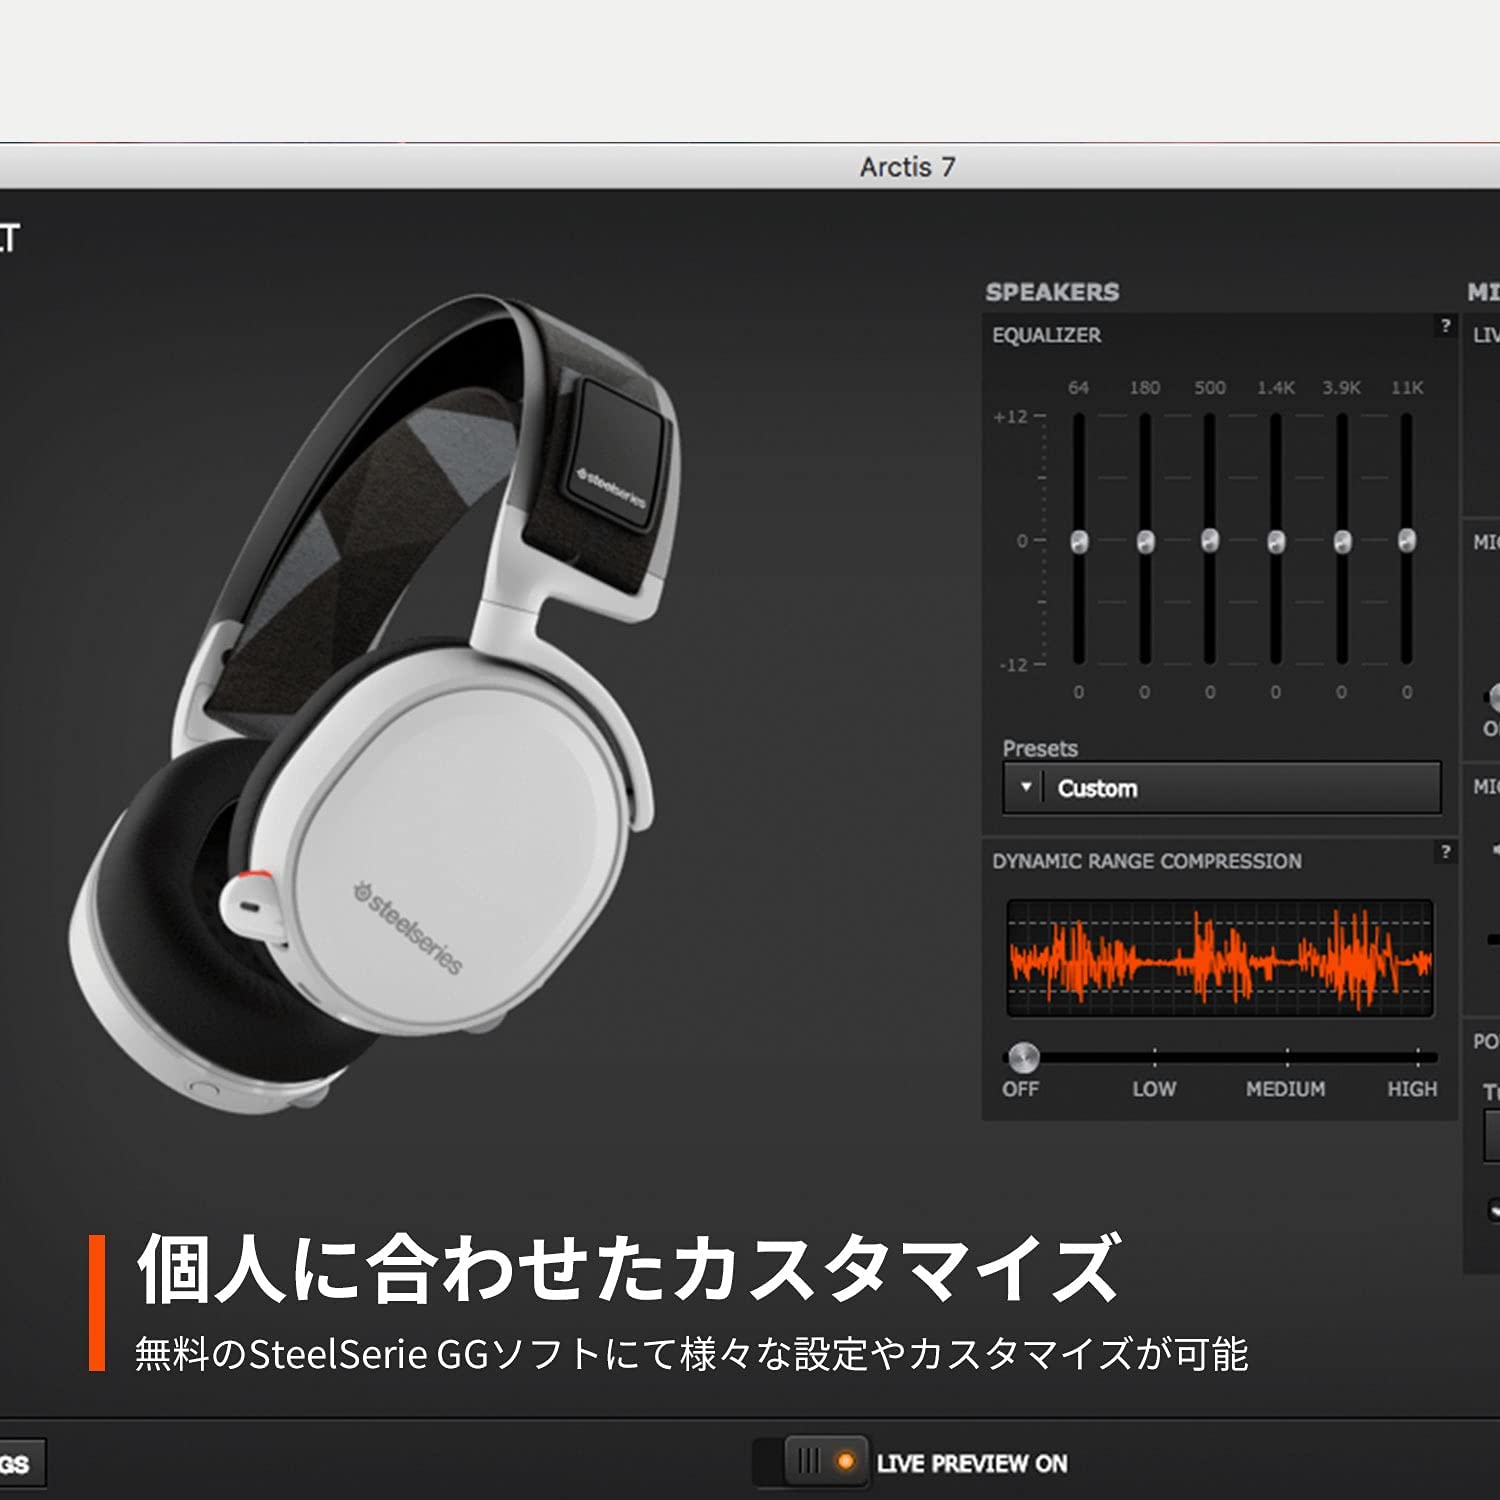The height and width of the screenshot is (1500, 1500).
Task: Click the 180 frequency band label
Action: tap(1145, 388)
